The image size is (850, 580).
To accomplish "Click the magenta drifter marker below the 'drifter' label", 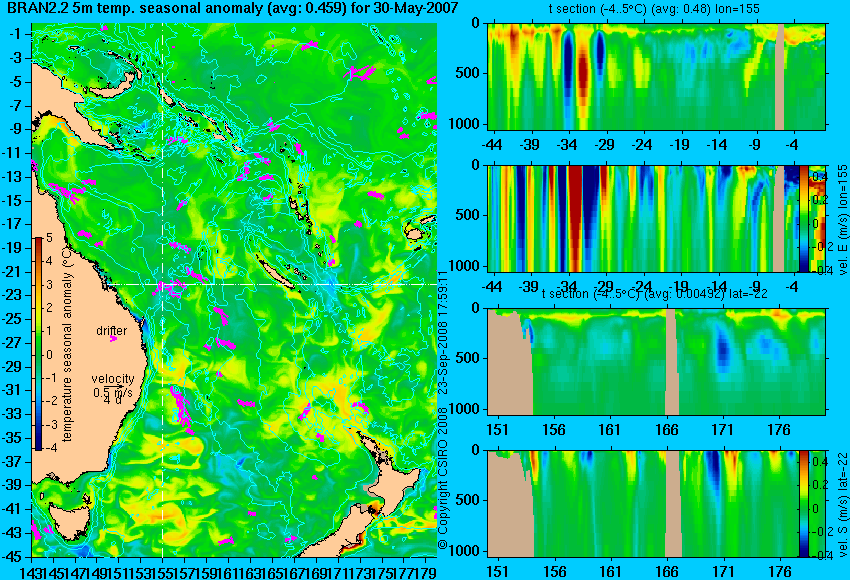I will pos(113,339).
